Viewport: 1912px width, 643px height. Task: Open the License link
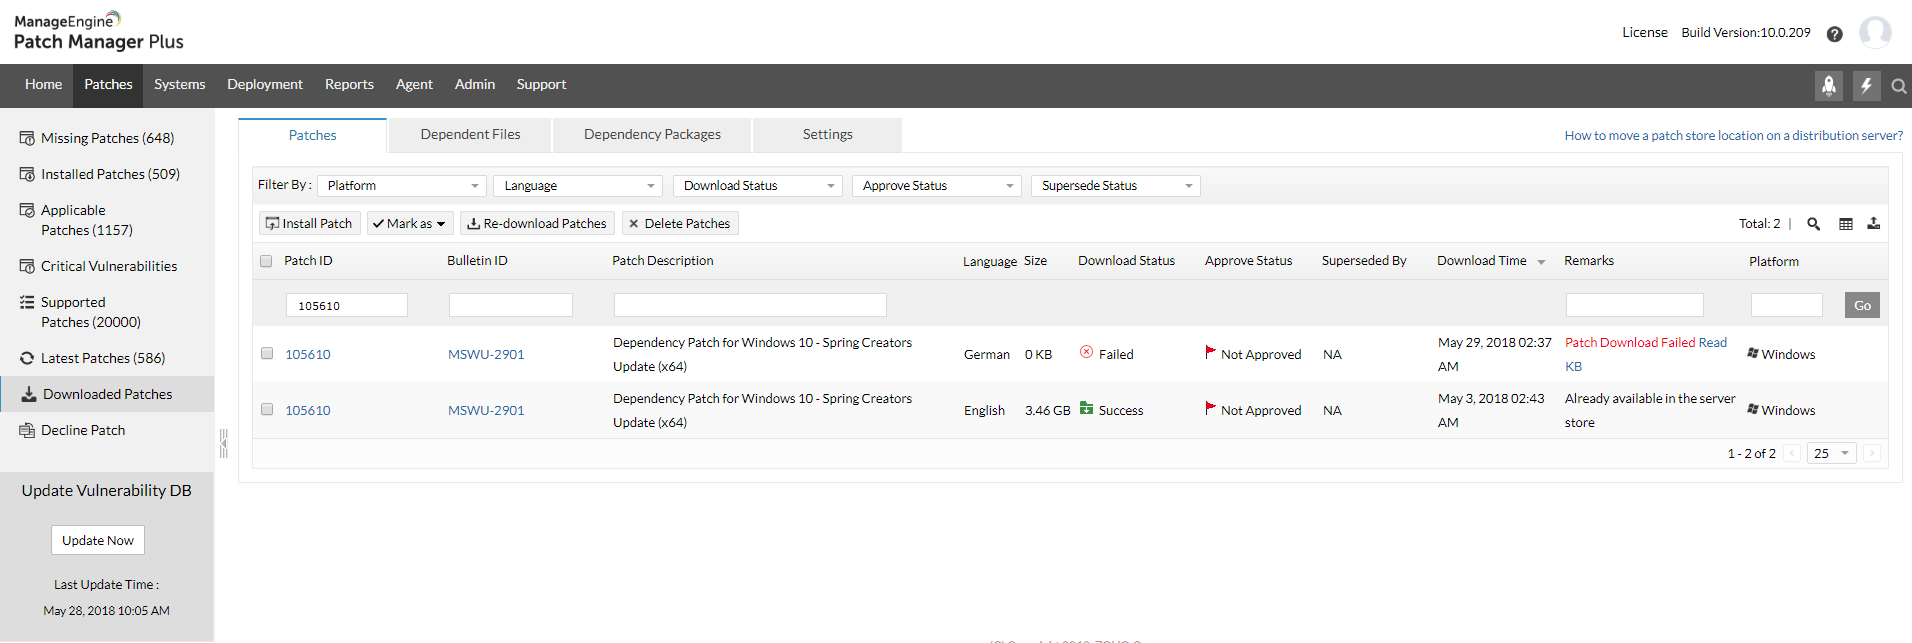point(1645,33)
